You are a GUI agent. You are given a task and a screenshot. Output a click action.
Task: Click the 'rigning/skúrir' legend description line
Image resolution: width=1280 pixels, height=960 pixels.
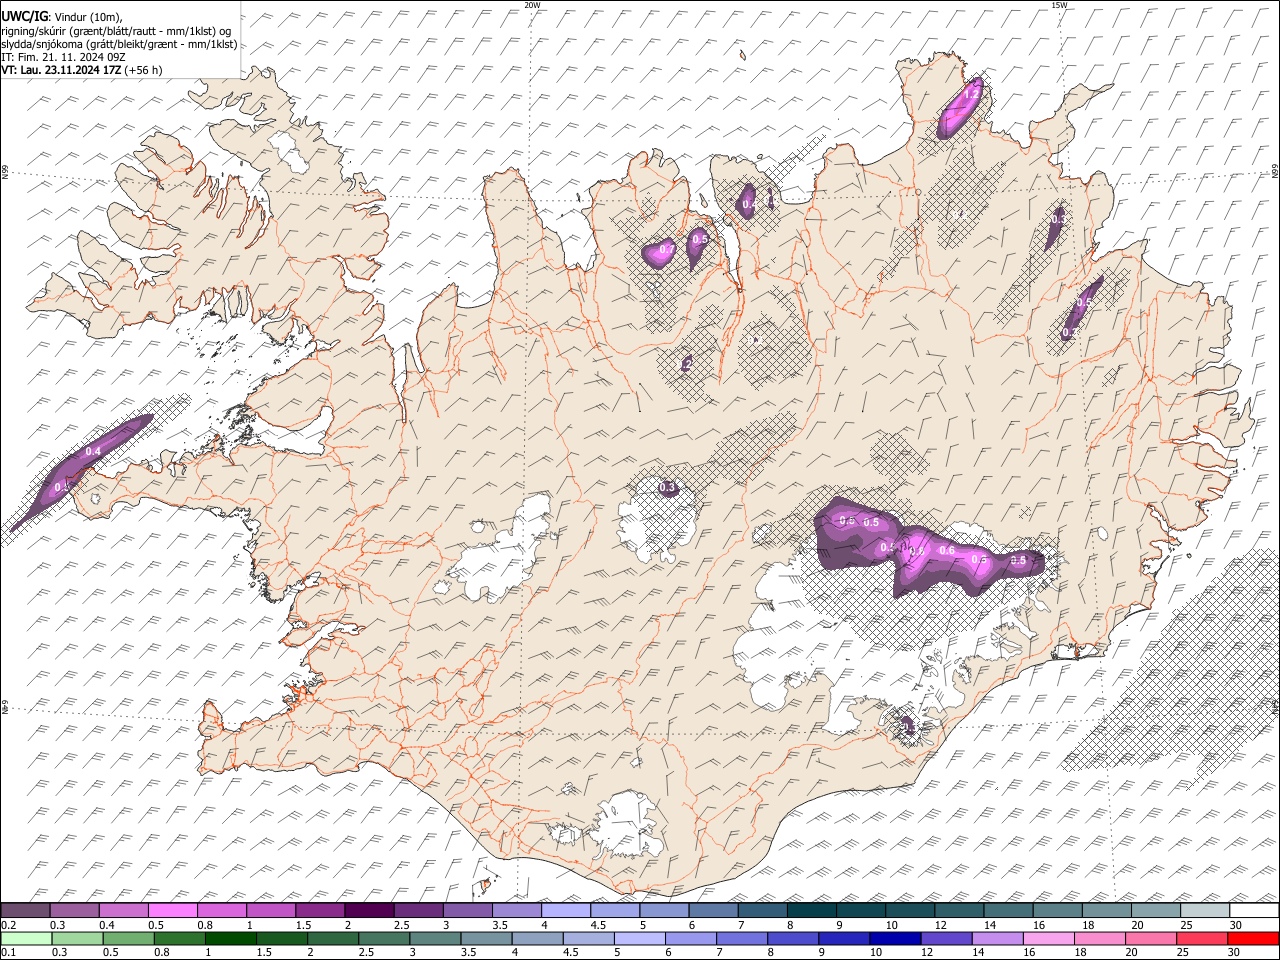tap(115, 30)
